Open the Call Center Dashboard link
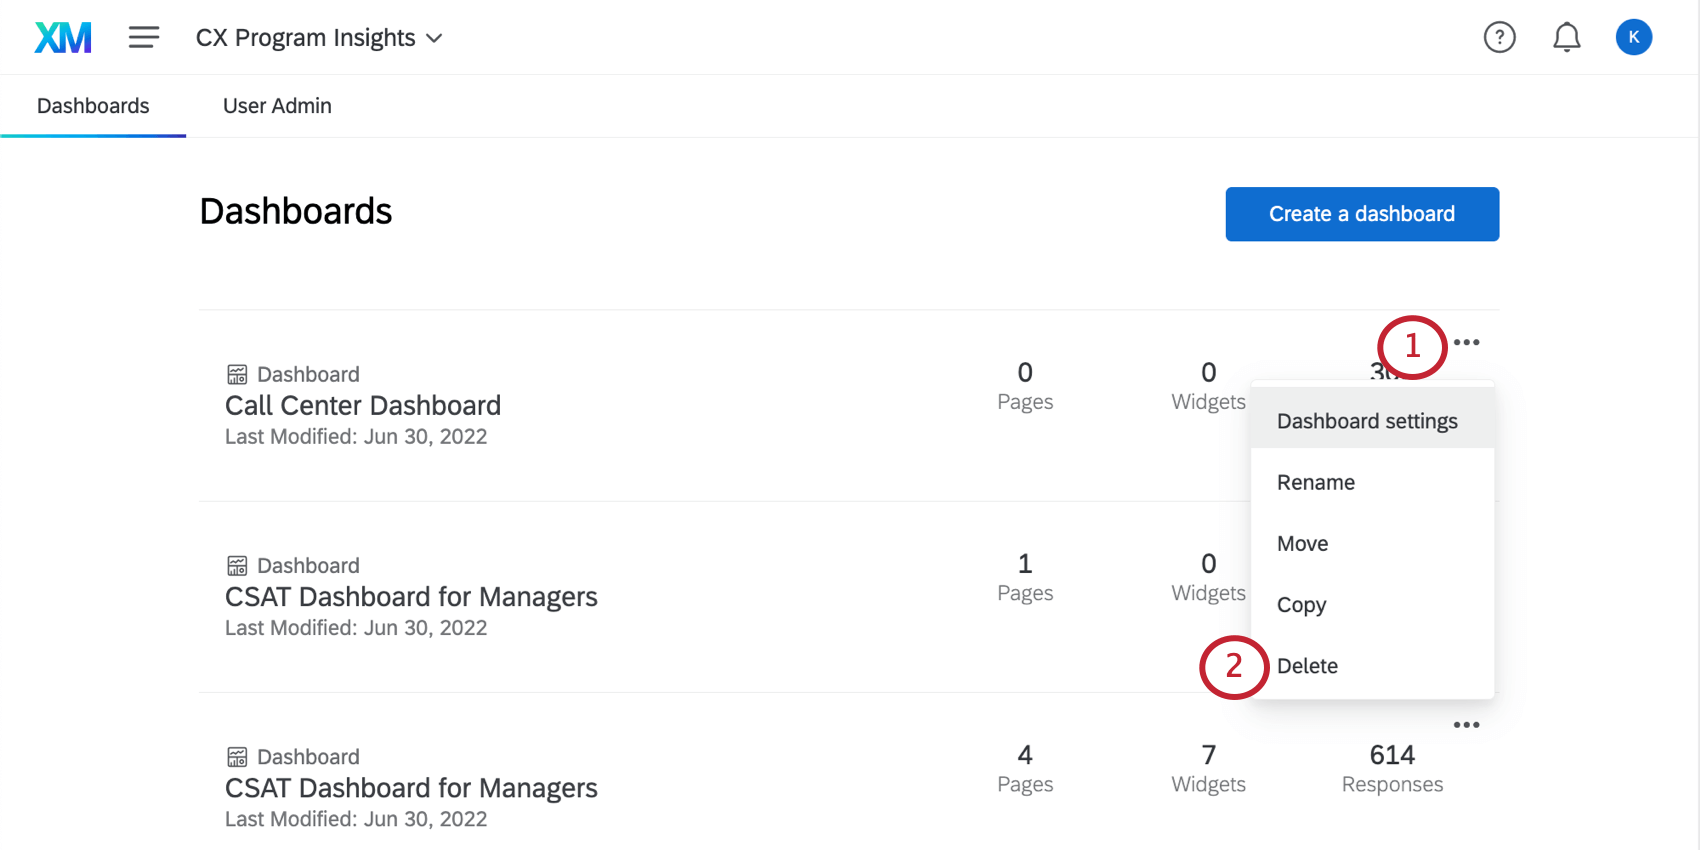The image size is (1700, 850). click(x=363, y=405)
